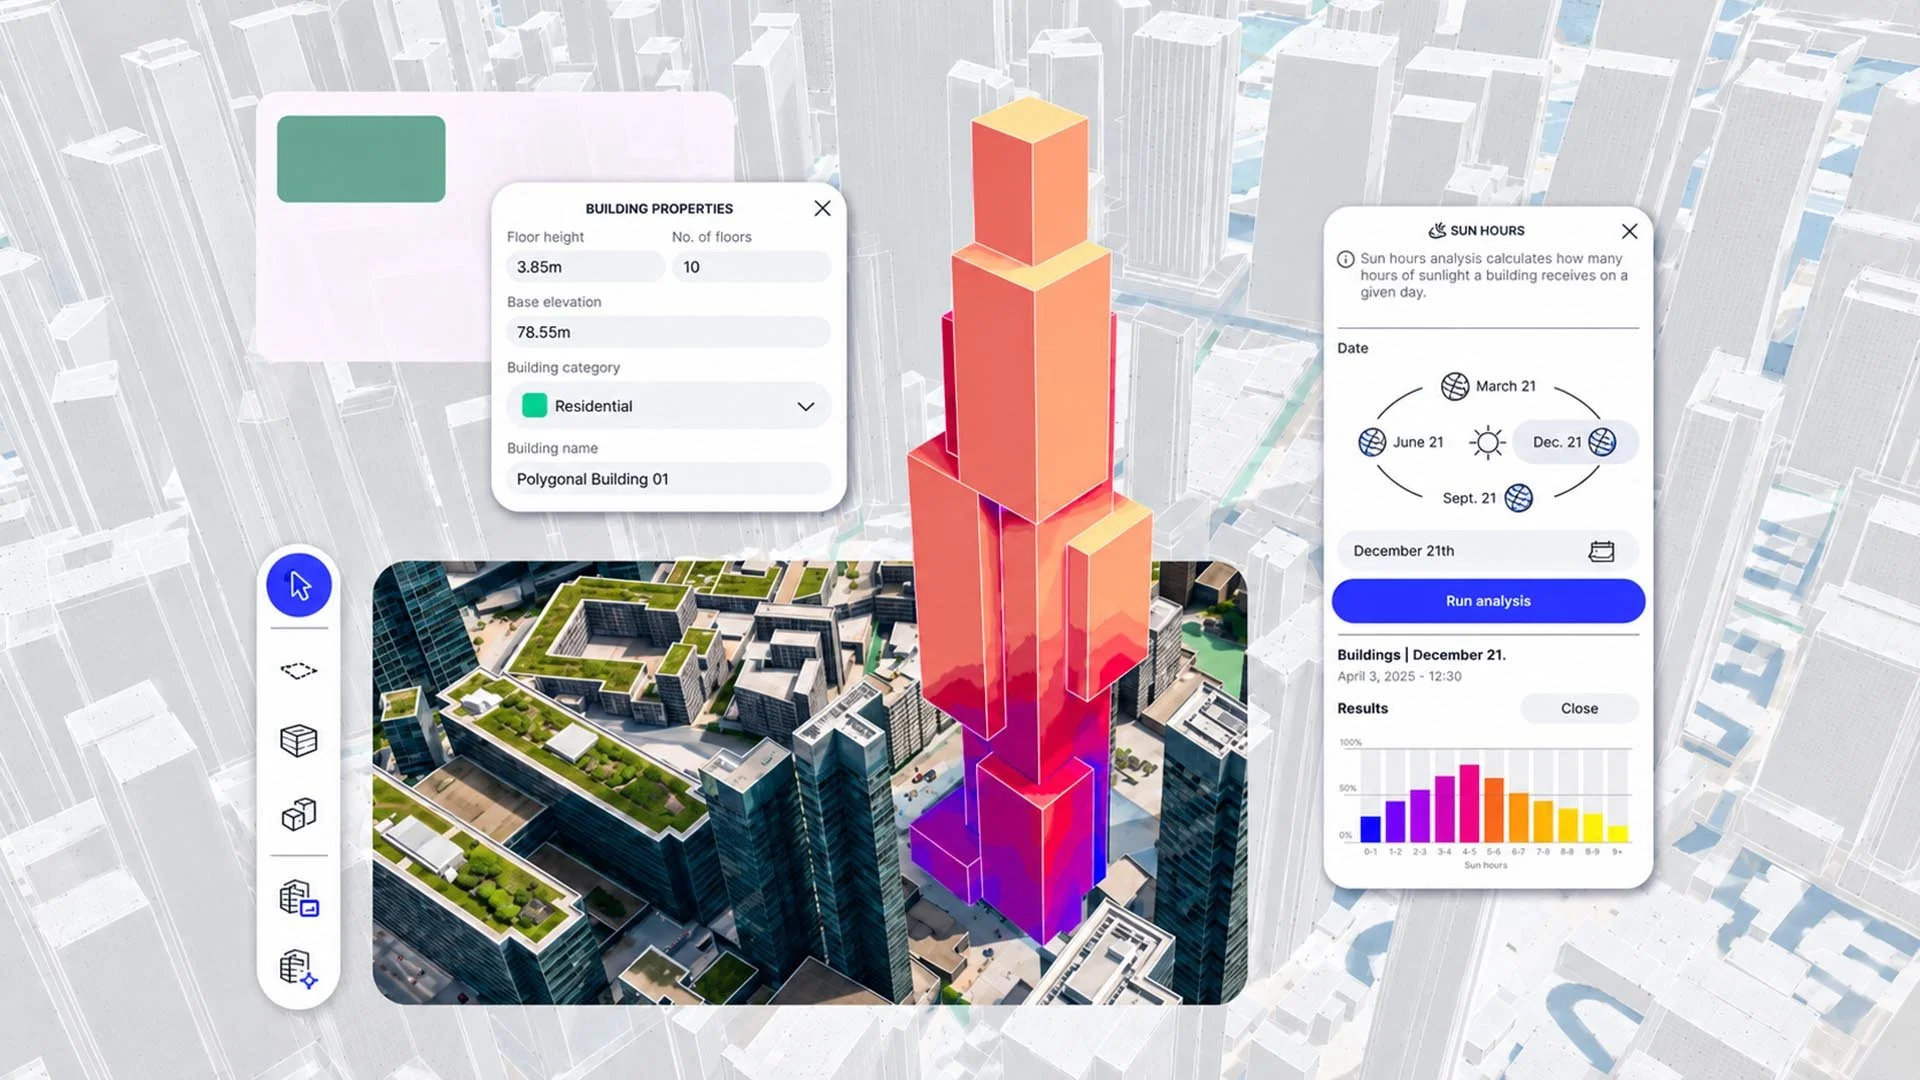Close the Sun Hours panel
The image size is (1920, 1080).
[1629, 231]
